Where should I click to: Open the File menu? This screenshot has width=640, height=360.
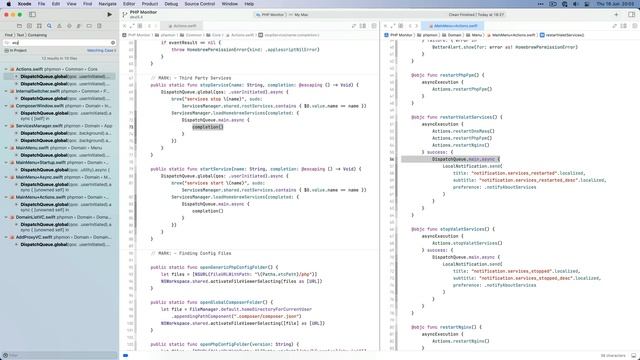[x=41, y=4]
